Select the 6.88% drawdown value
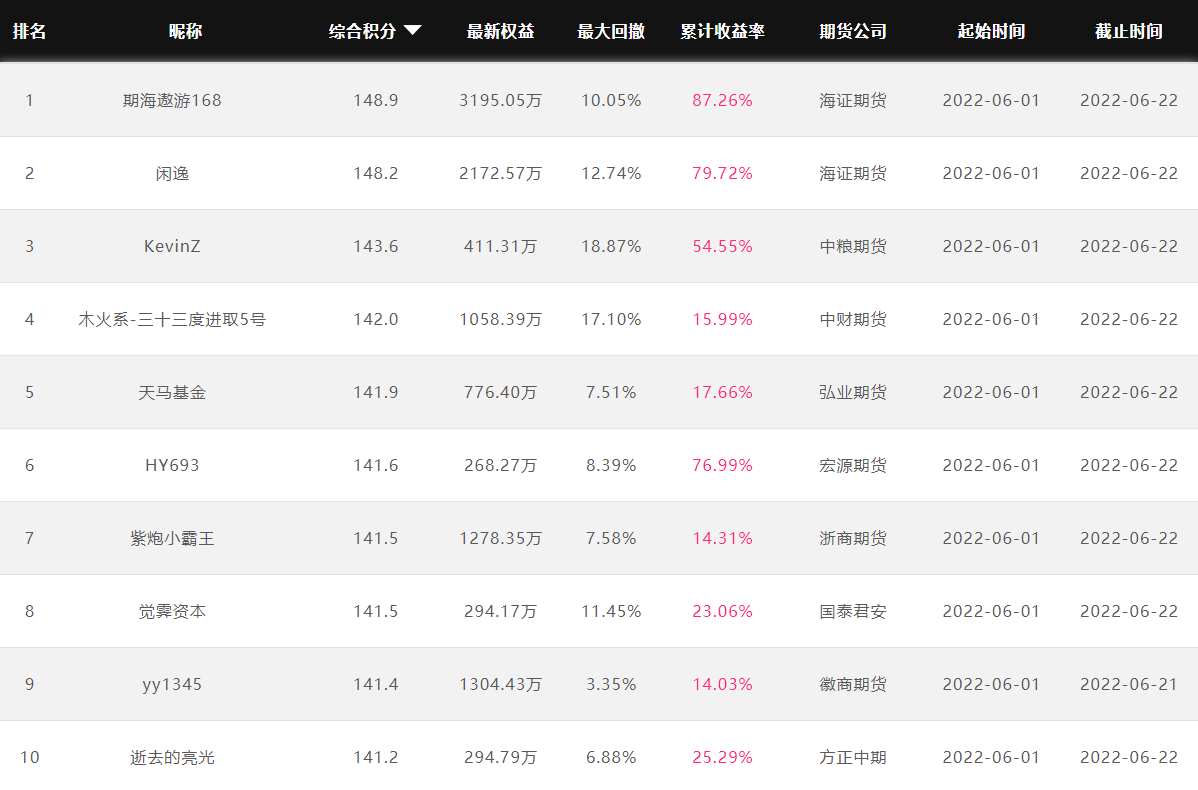The image size is (1198, 790). 611,758
